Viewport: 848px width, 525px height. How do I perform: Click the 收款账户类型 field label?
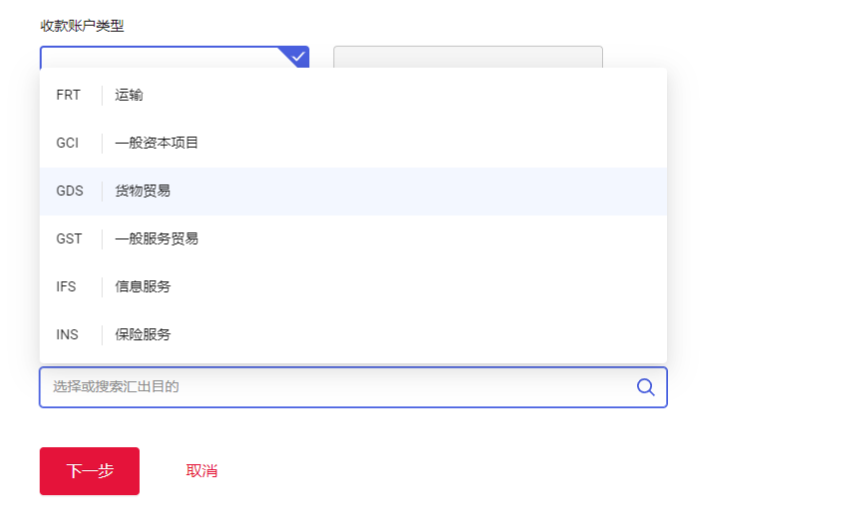tap(82, 26)
